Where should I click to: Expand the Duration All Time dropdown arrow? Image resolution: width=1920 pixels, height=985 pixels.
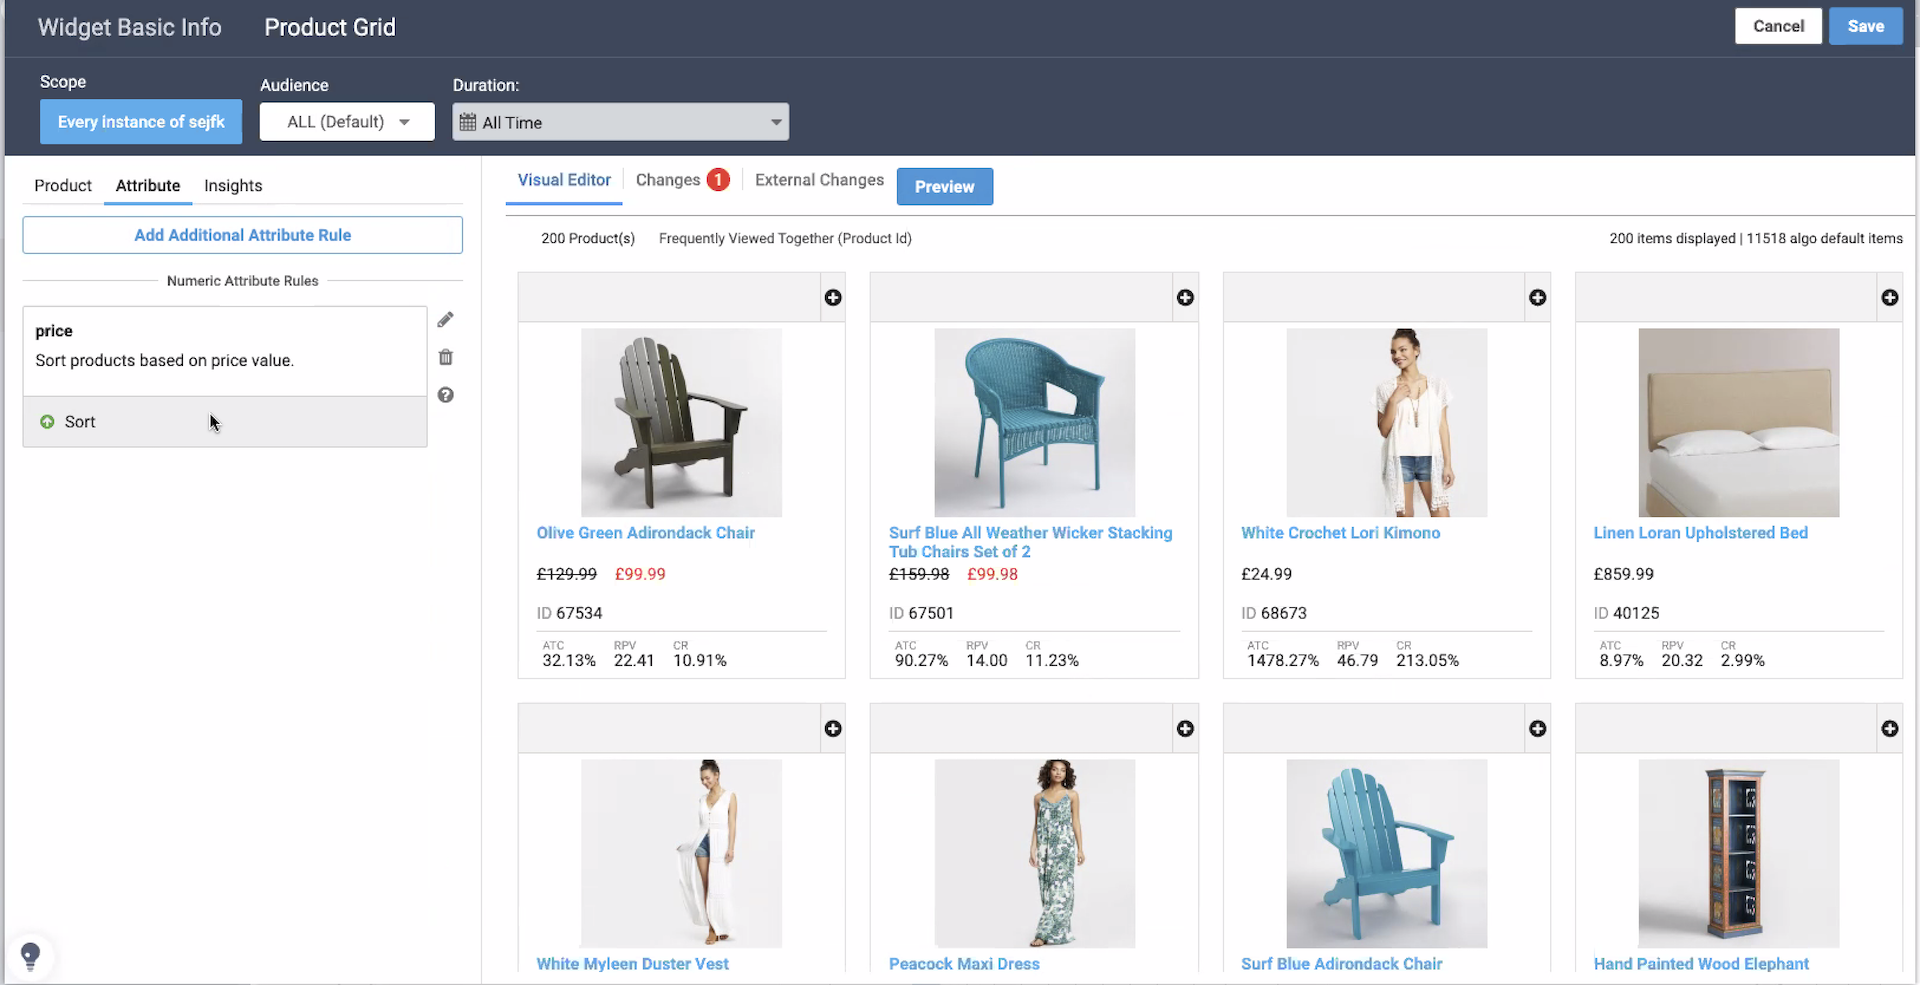[776, 122]
